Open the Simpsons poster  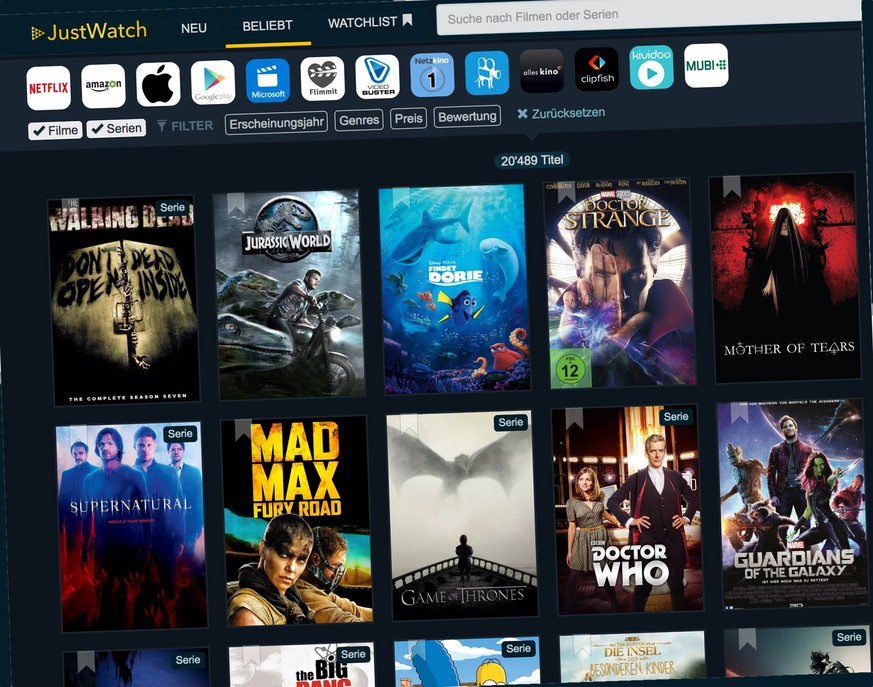click(x=468, y=662)
